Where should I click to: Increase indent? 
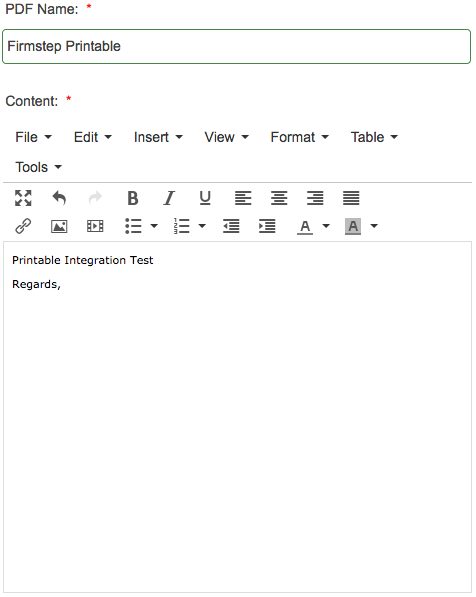click(x=267, y=226)
